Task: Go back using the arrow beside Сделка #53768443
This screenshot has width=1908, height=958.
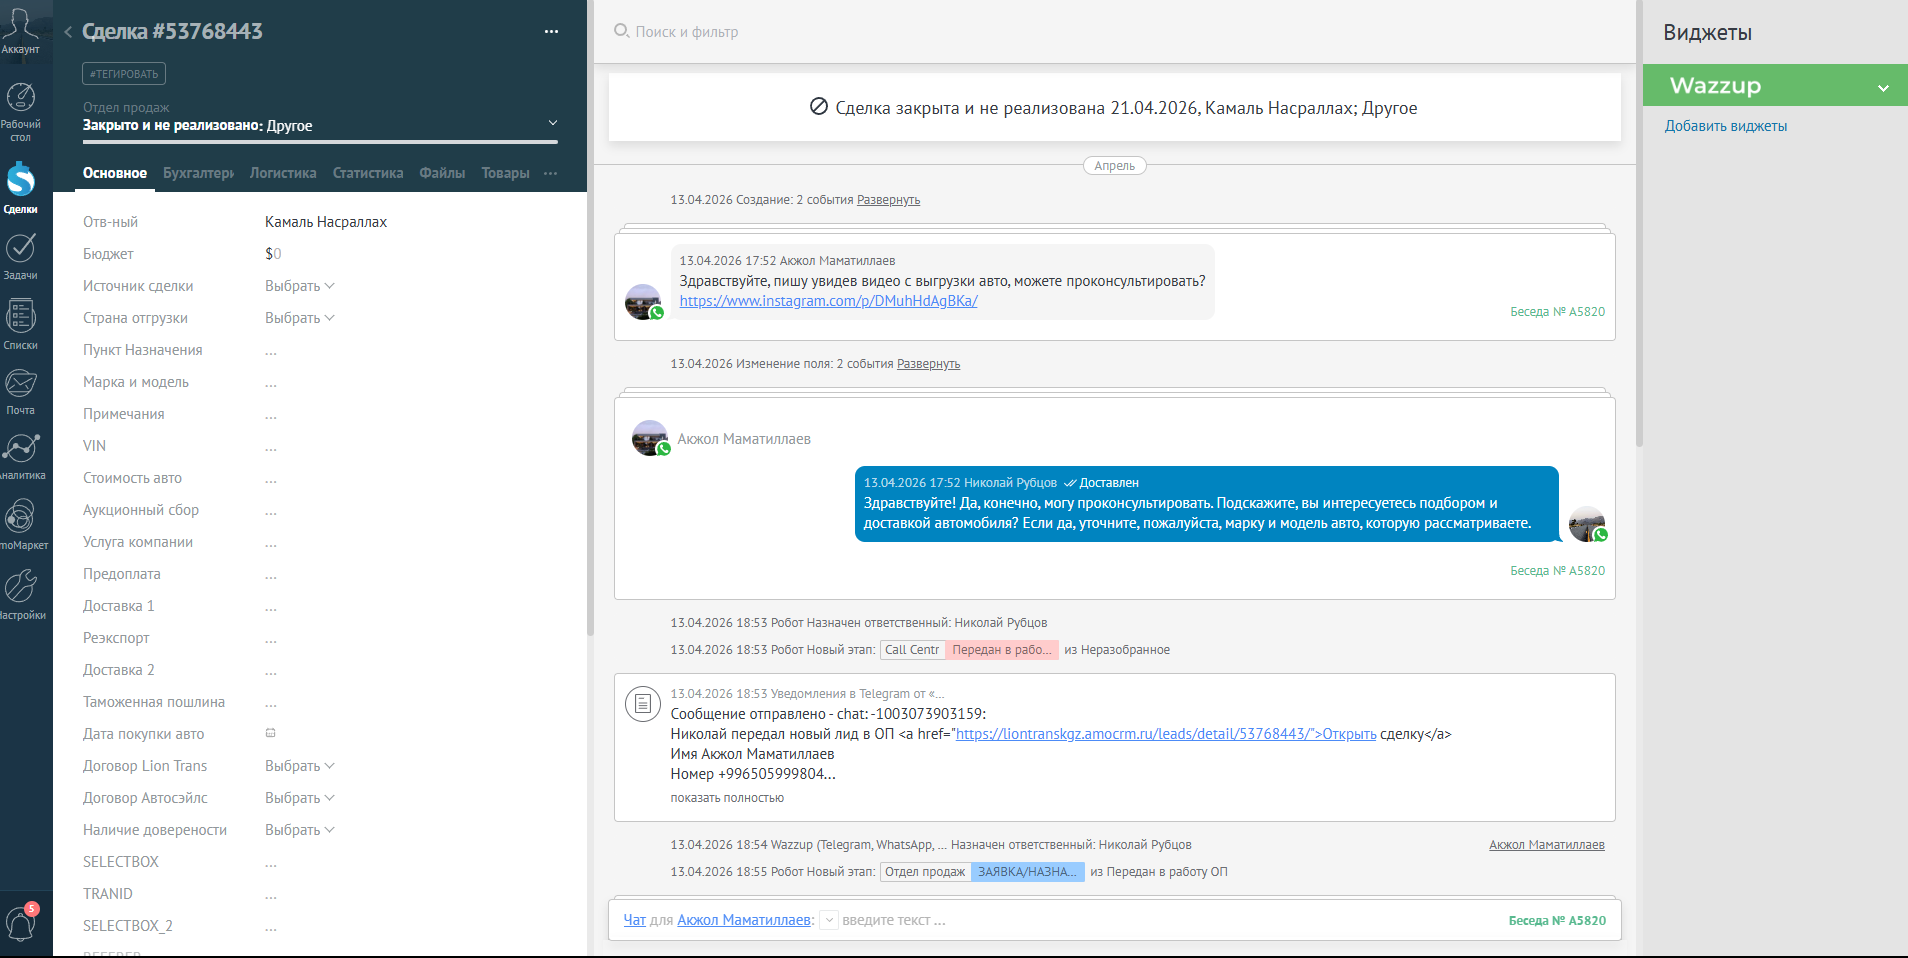Action: [68, 32]
